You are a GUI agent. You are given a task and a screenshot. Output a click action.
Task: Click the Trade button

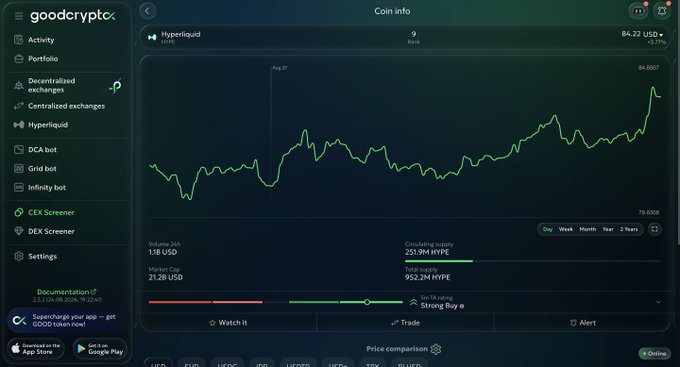click(405, 323)
